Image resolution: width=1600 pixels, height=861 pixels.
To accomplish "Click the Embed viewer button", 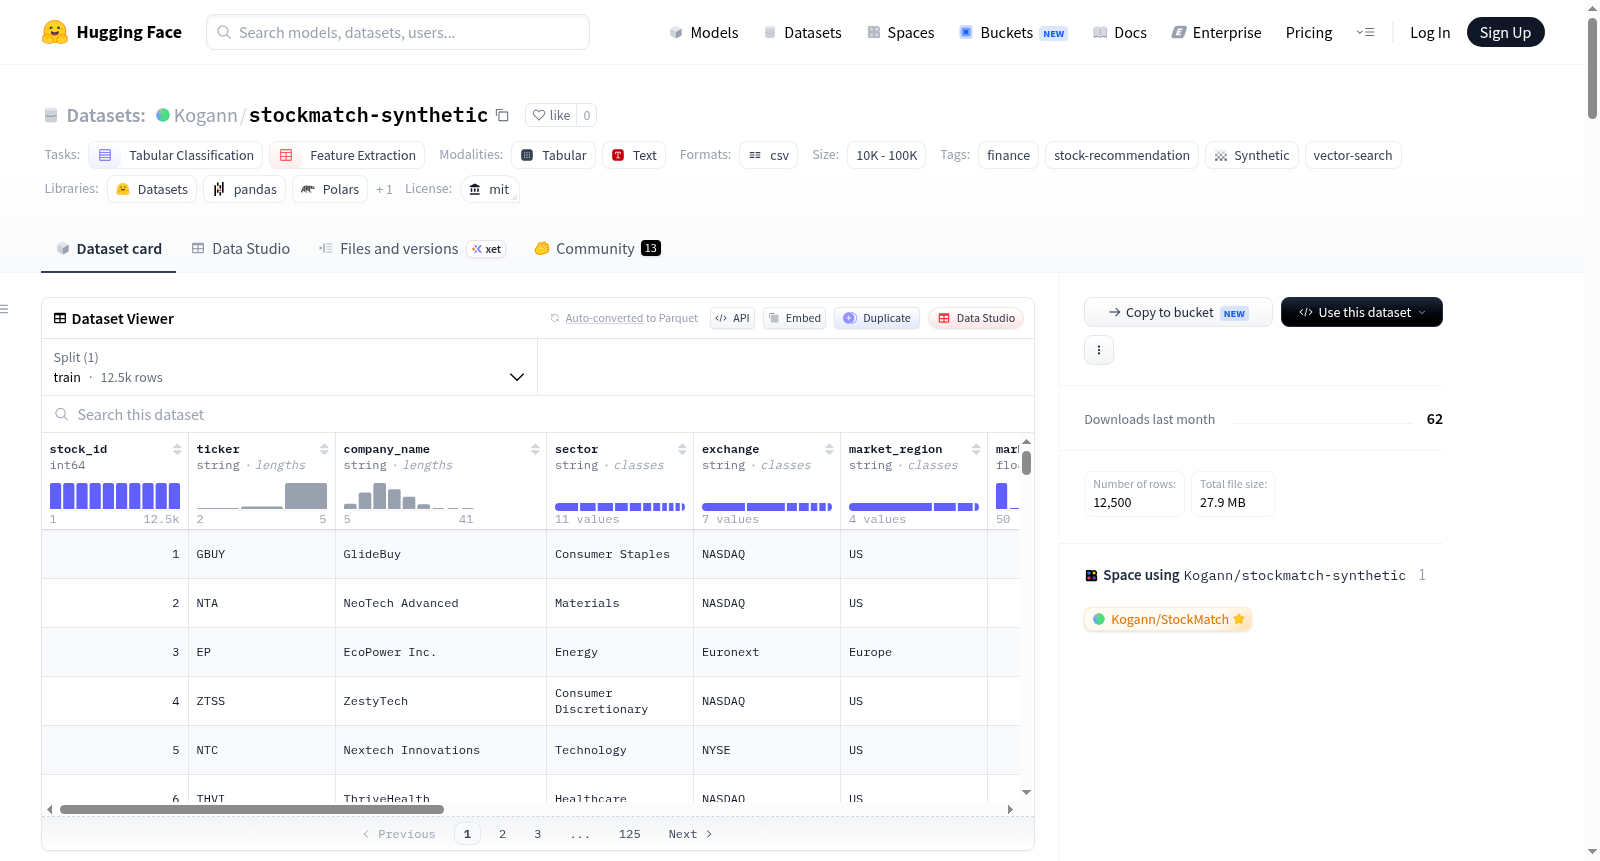I will coord(794,318).
